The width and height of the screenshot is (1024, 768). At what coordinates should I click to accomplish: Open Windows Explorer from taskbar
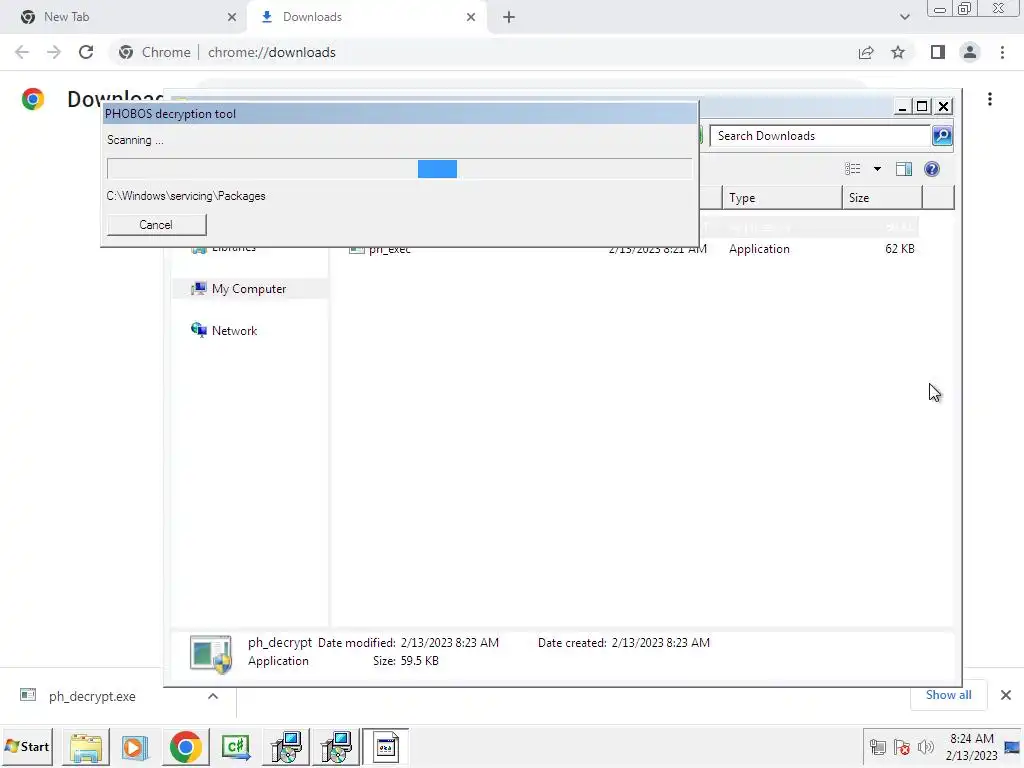[x=86, y=747]
